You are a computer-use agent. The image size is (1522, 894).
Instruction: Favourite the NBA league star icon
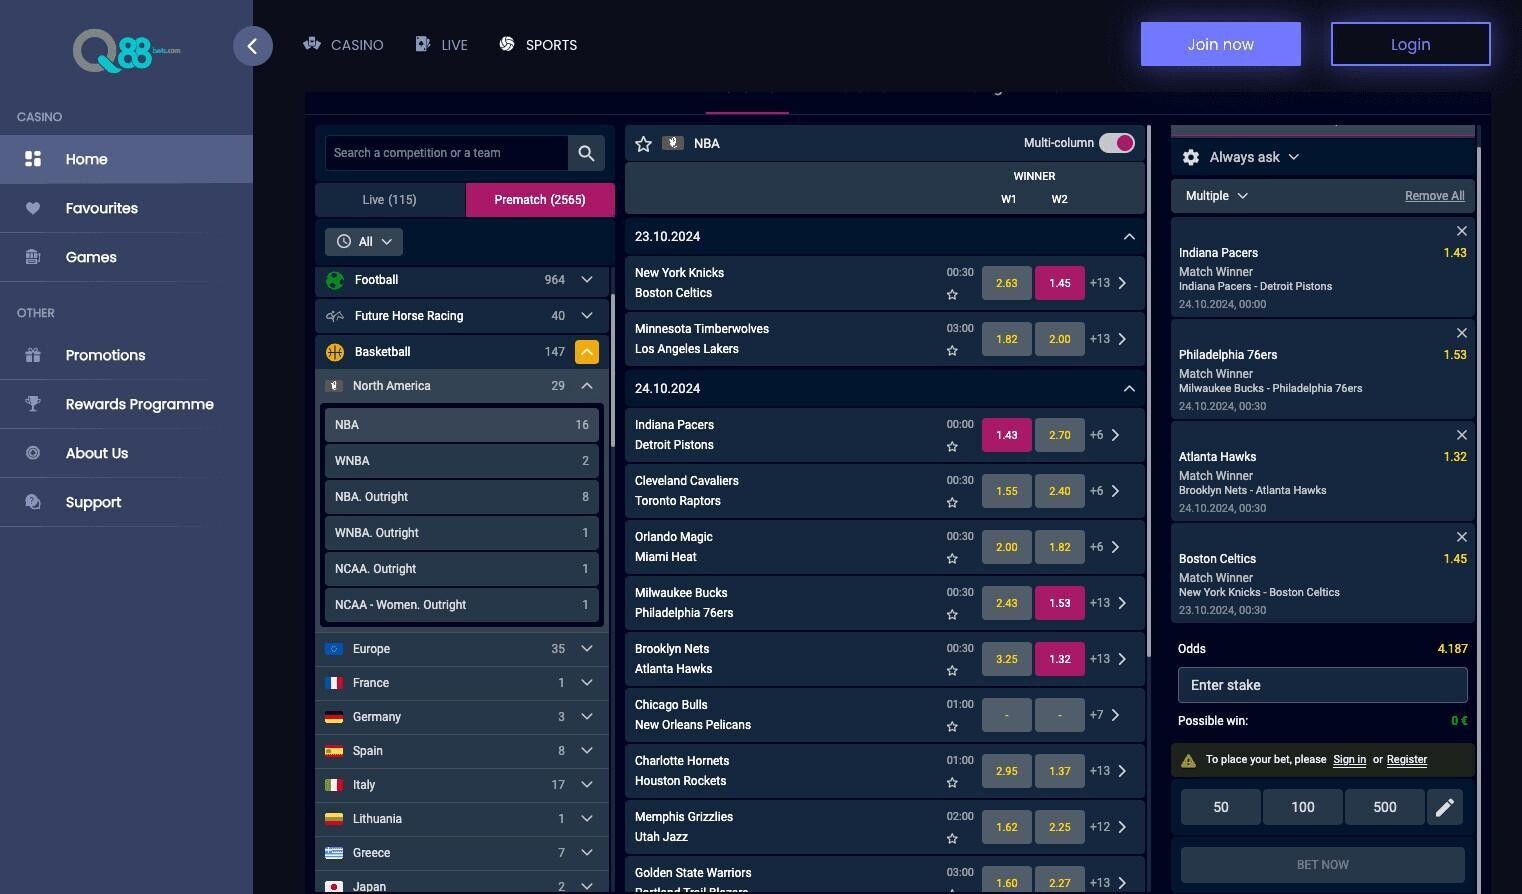pos(644,144)
